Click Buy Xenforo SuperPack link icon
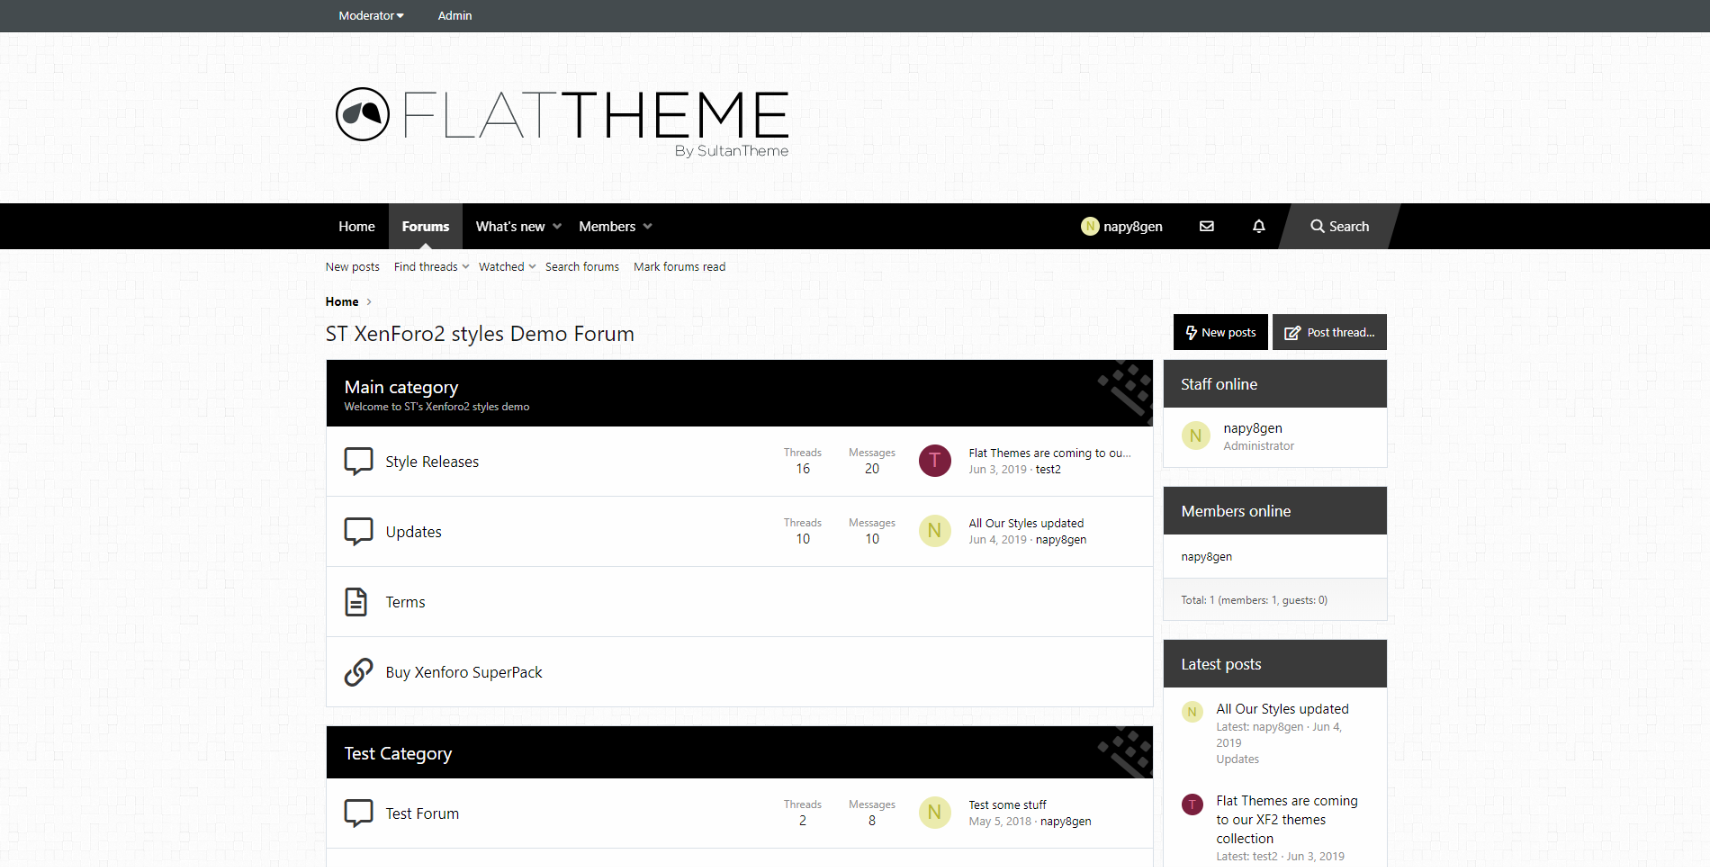1710x867 pixels. (x=358, y=671)
